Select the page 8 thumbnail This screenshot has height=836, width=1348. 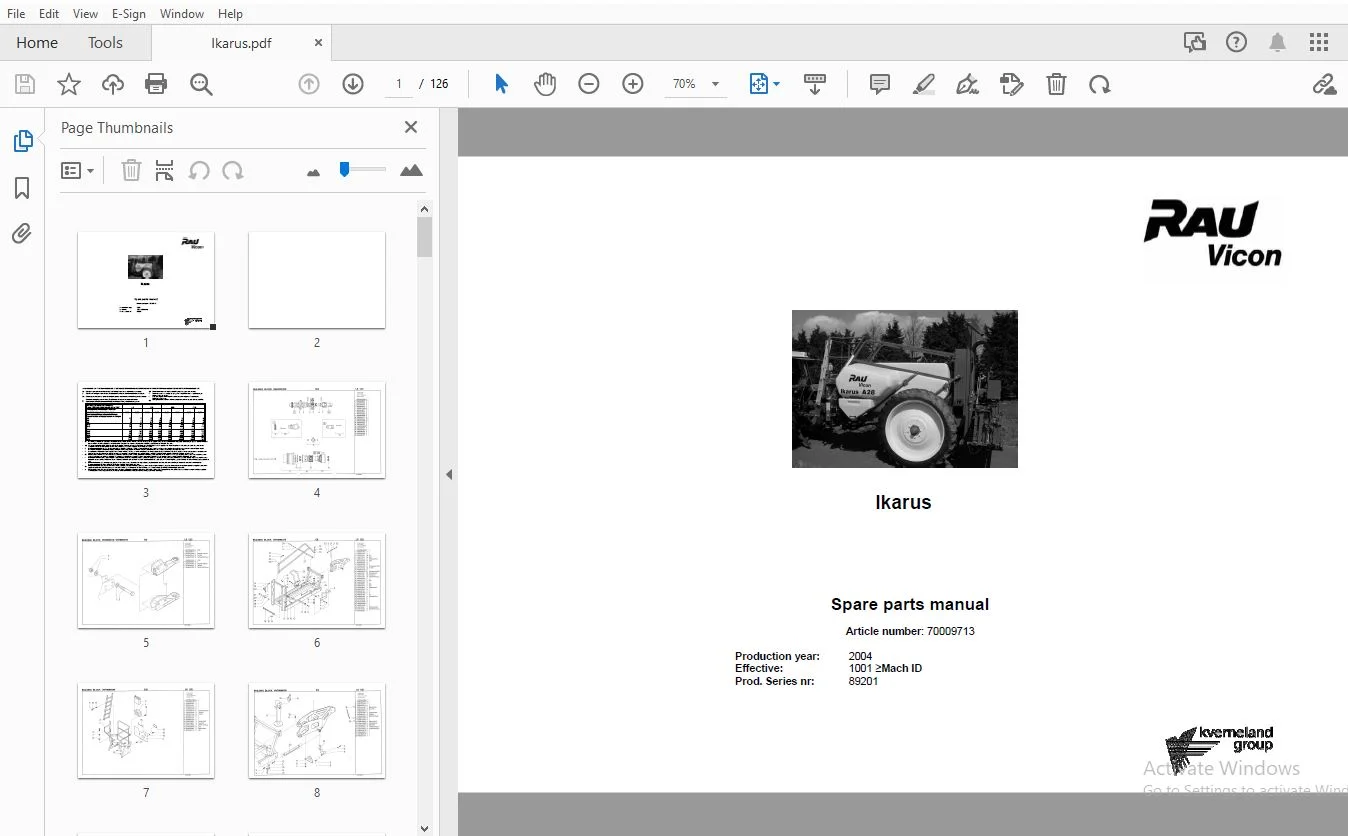tap(317, 730)
